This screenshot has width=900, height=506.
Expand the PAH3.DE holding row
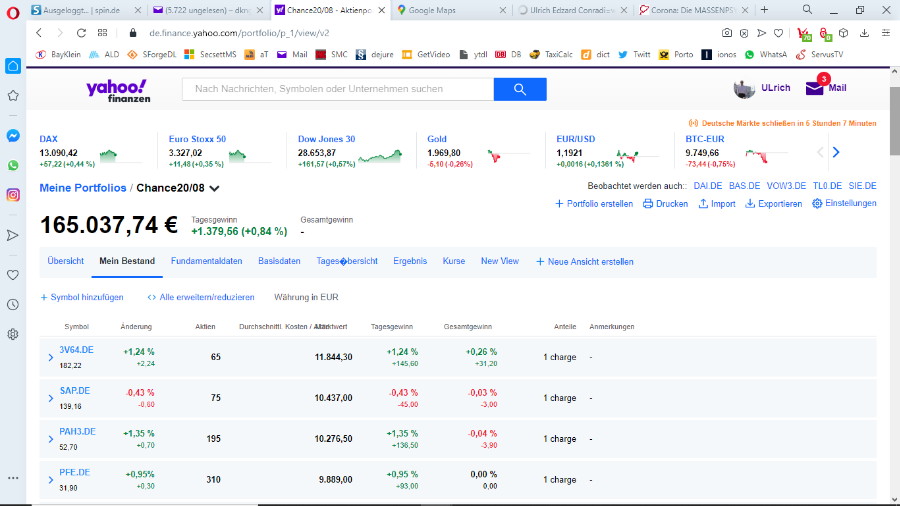tap(51, 439)
